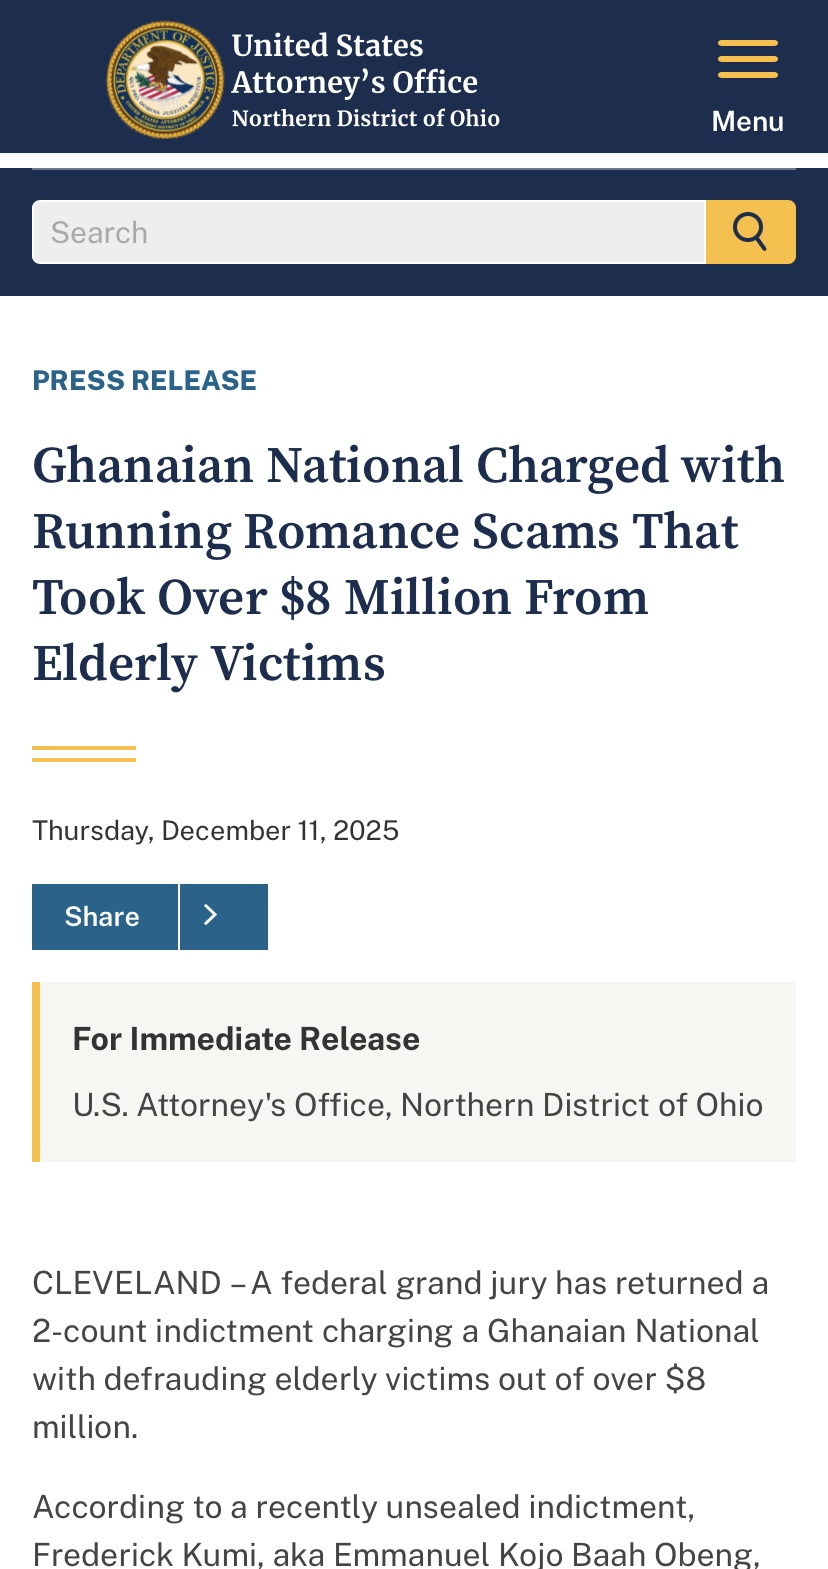Screen dimensions: 828x1569
Task: Expand share options with the chevron arrow
Action: click(x=223, y=916)
